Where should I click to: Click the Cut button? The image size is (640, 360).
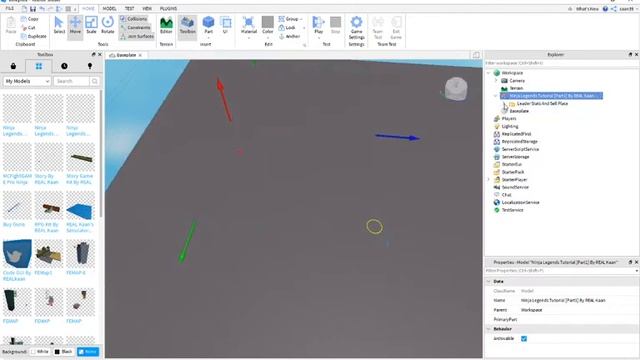(x=28, y=28)
